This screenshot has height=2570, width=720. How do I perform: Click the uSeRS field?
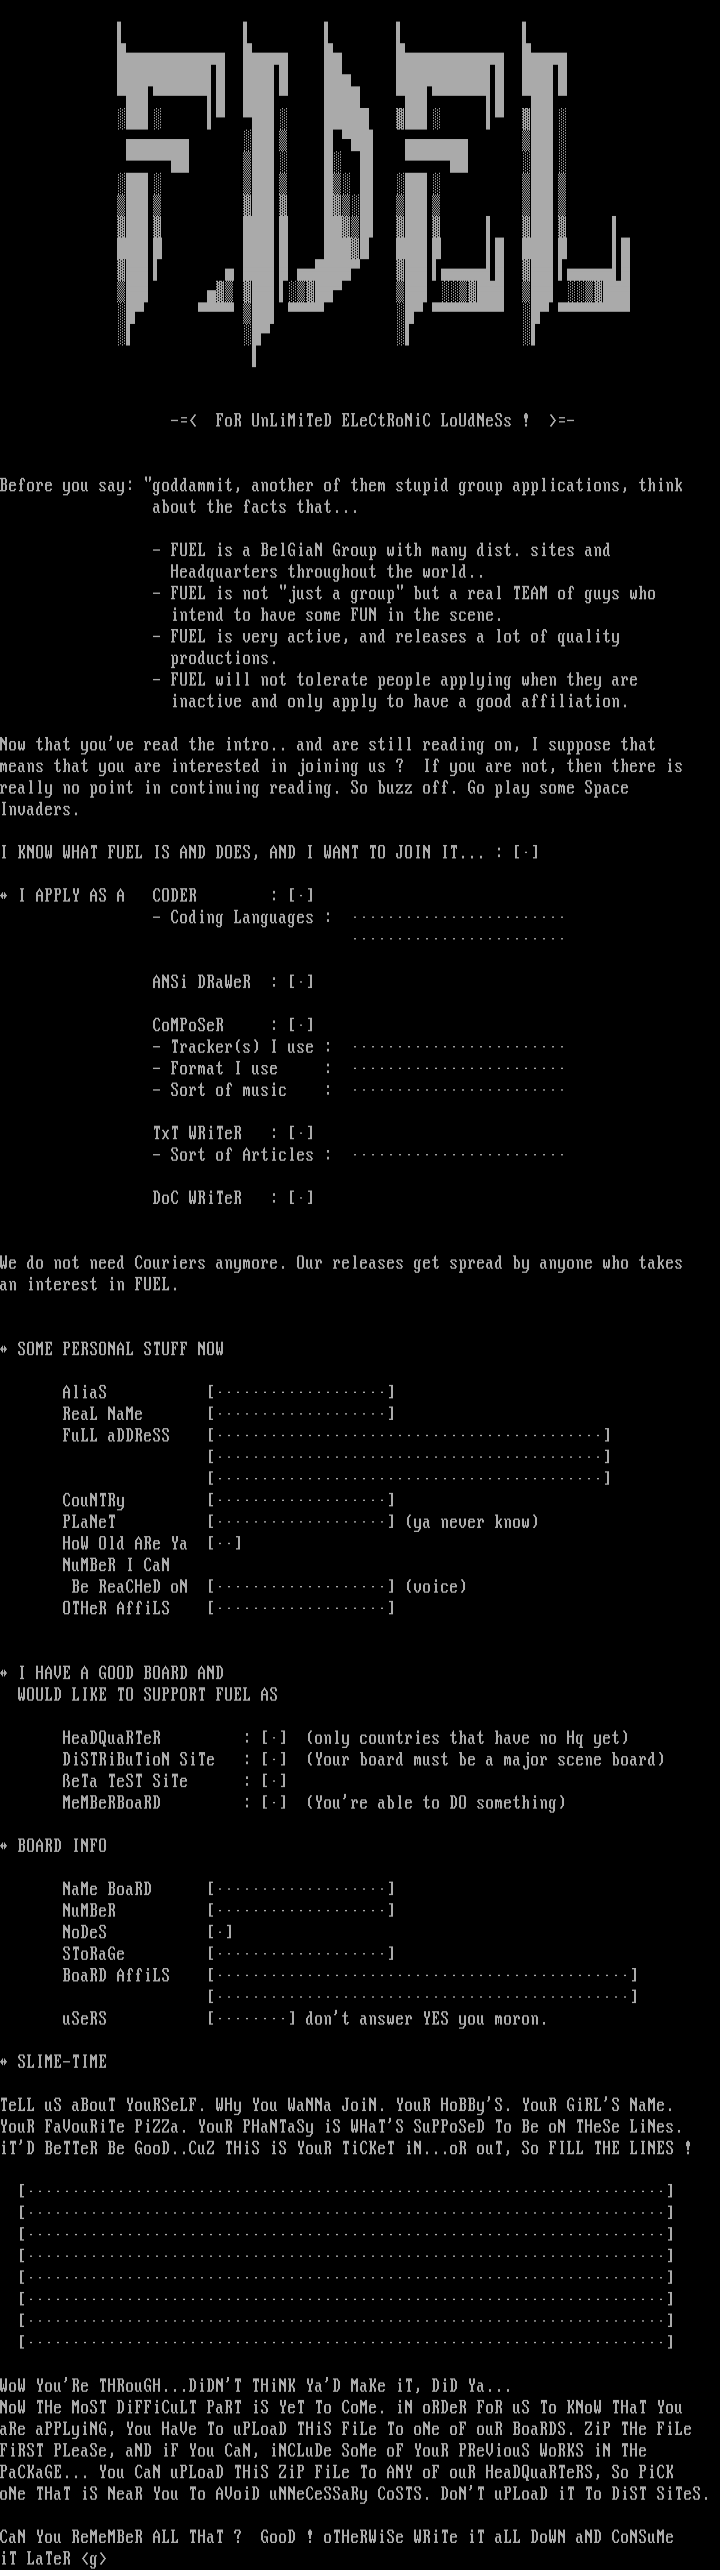252,2019
